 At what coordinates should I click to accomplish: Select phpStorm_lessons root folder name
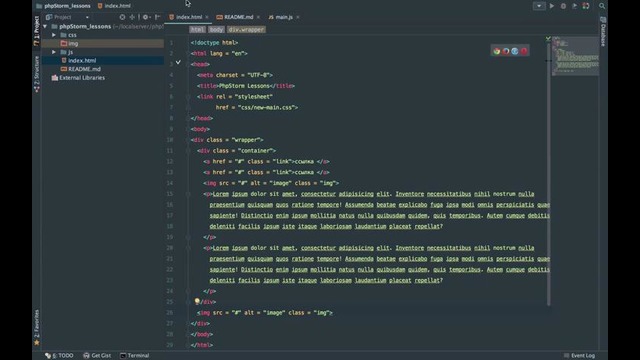pos(85,27)
